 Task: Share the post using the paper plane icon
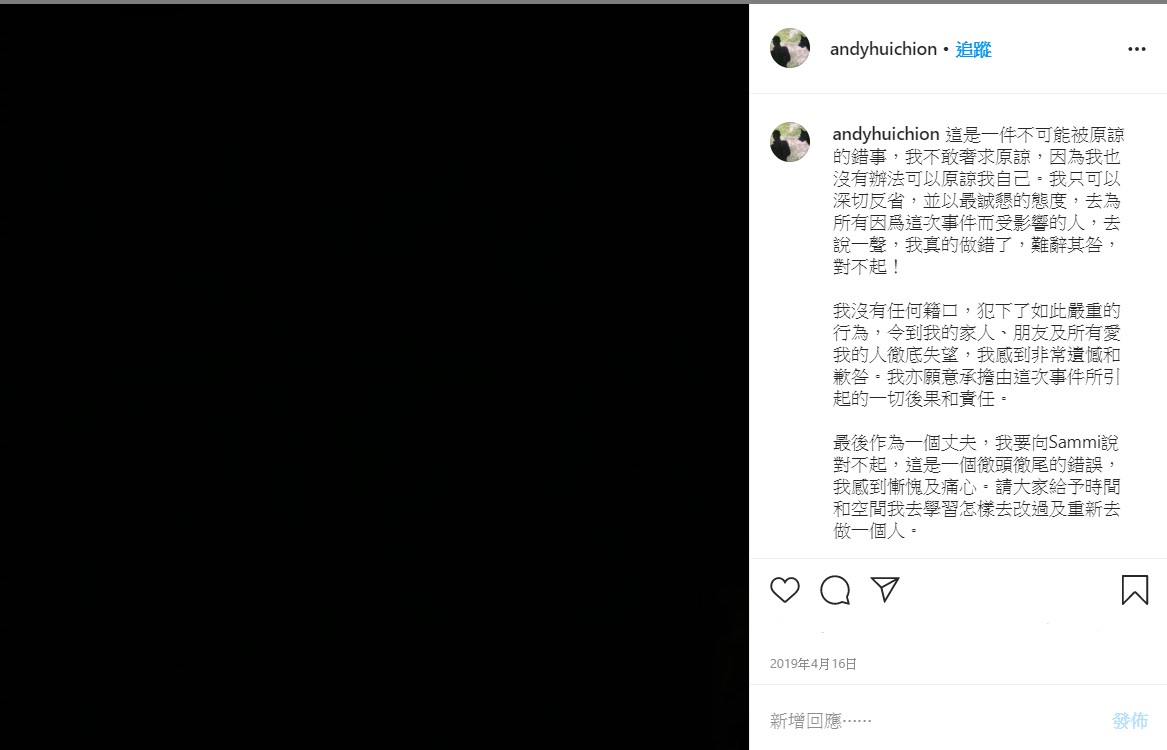(x=885, y=589)
